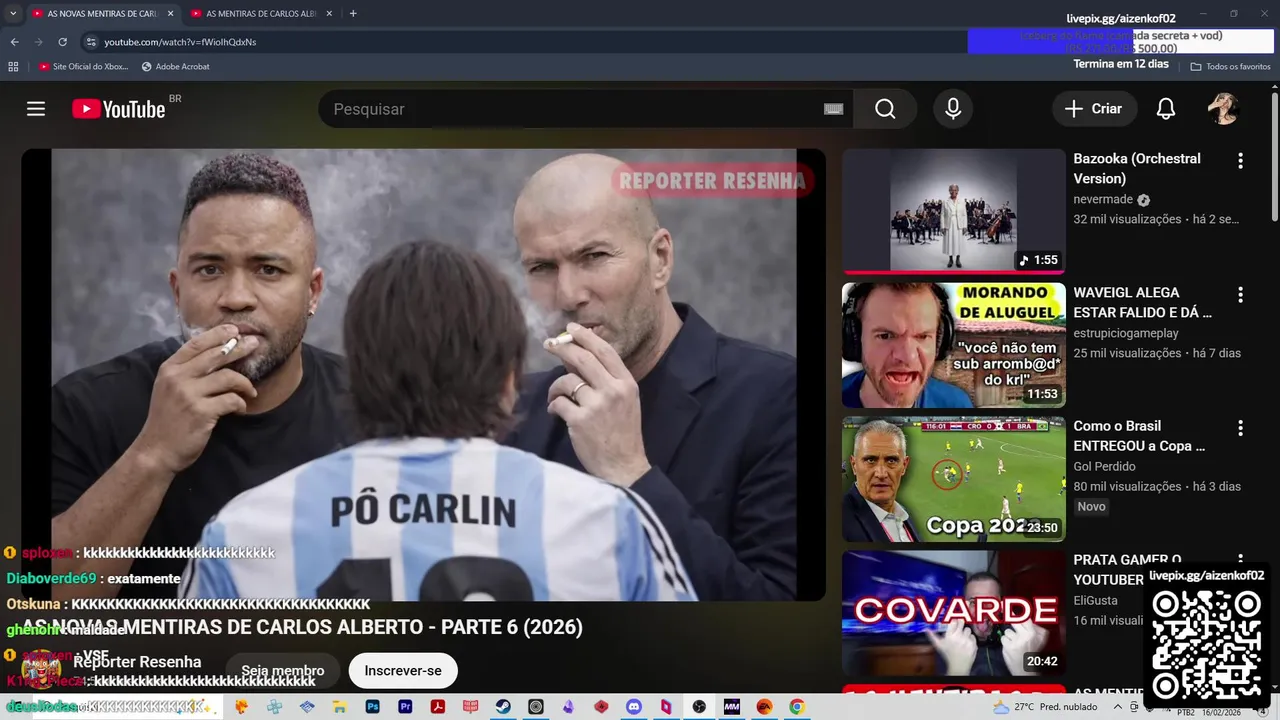This screenshot has height=720, width=1280.
Task: Open the weather widget showing 27°C
Action: [x=1045, y=707]
